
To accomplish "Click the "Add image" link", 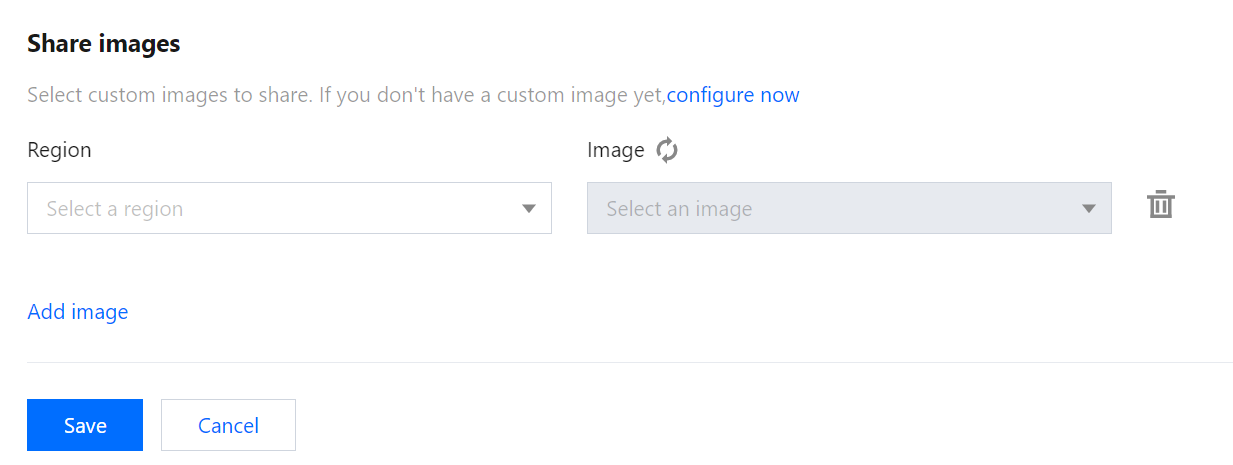I will (x=78, y=312).
